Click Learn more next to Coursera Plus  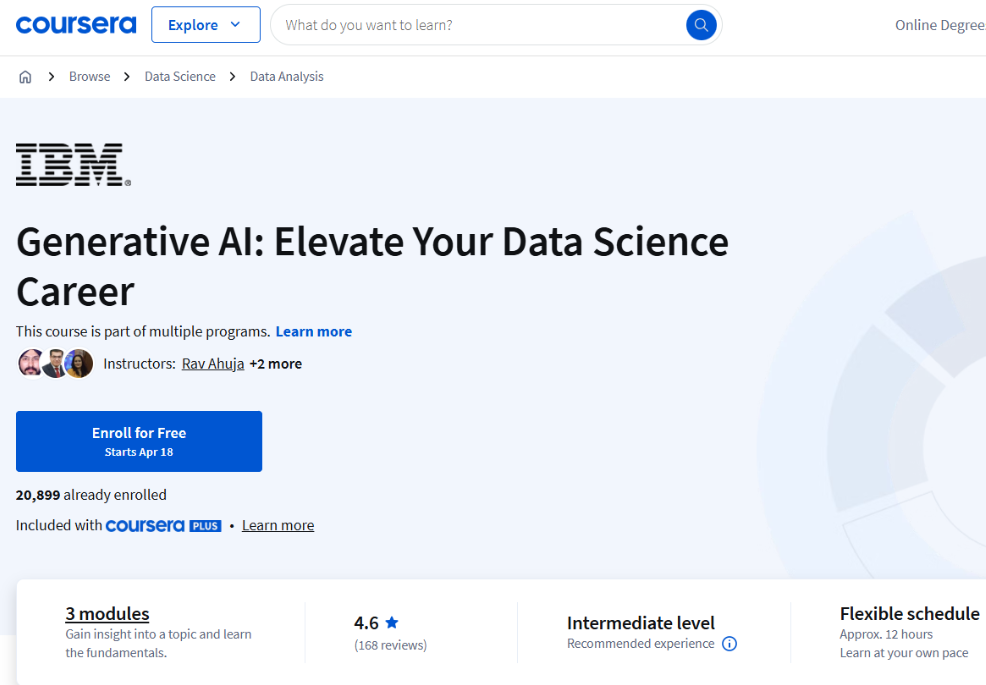[x=277, y=525]
